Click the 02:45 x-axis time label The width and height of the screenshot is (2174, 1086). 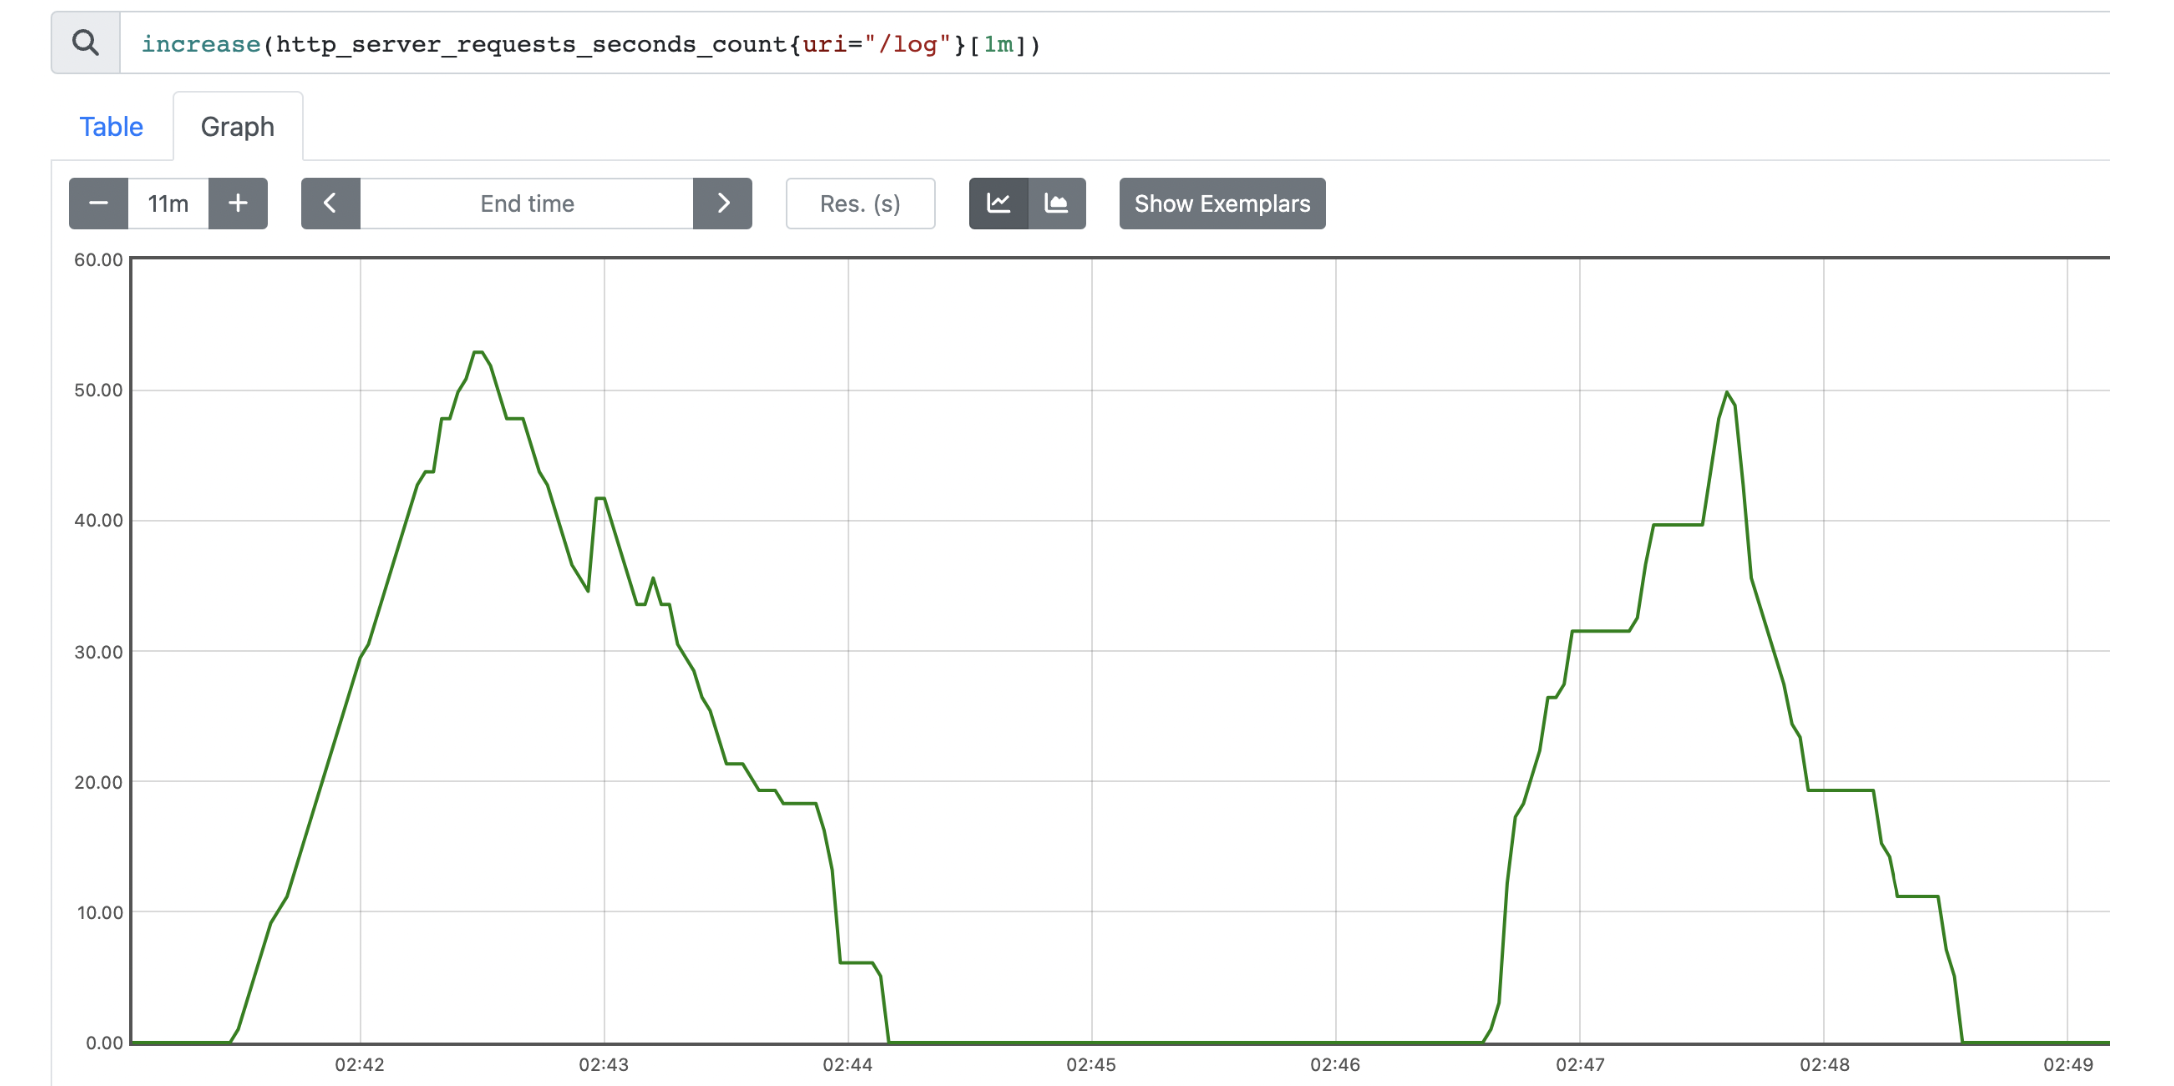(1091, 1065)
